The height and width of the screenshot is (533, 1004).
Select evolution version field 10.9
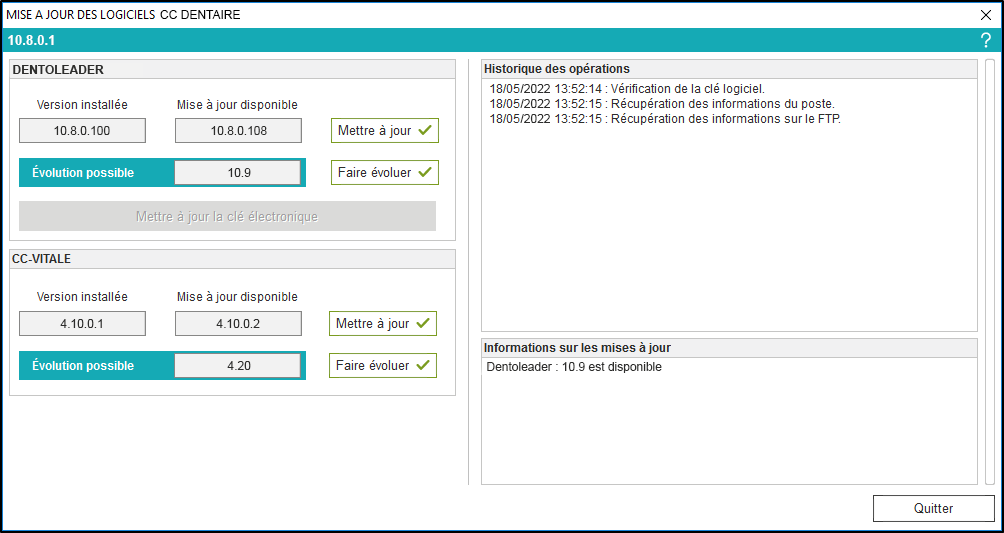click(x=238, y=173)
